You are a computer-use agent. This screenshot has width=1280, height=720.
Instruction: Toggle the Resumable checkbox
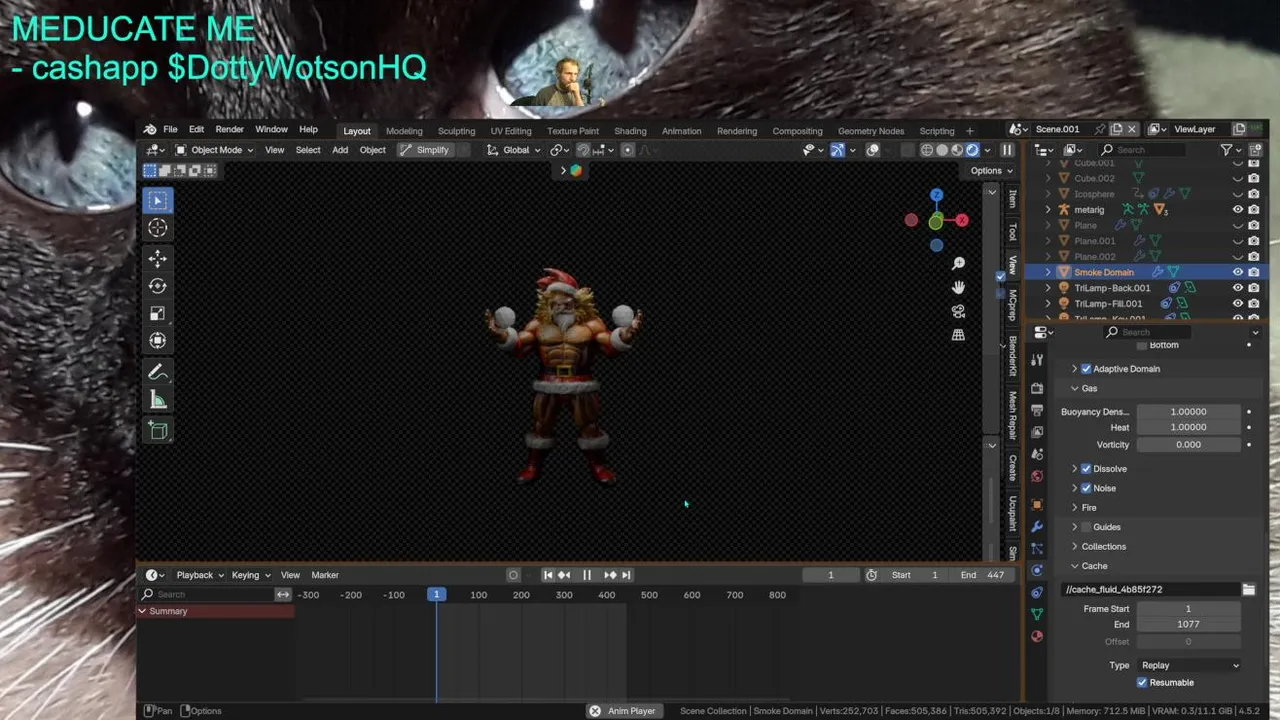tap(1142, 683)
